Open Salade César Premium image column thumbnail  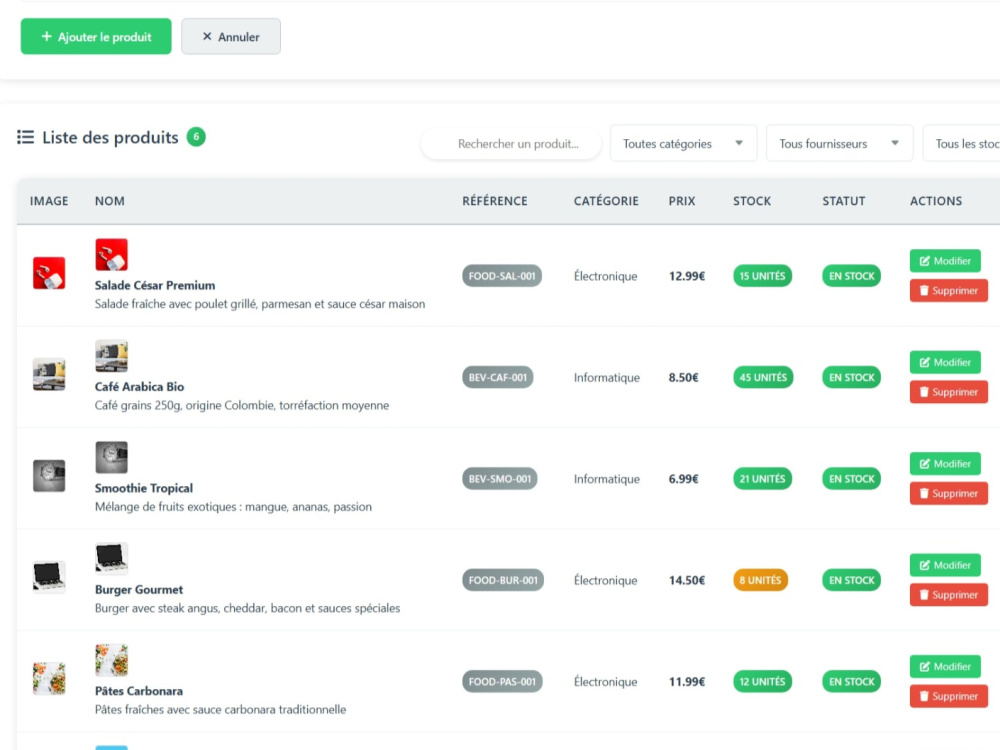(x=49, y=273)
